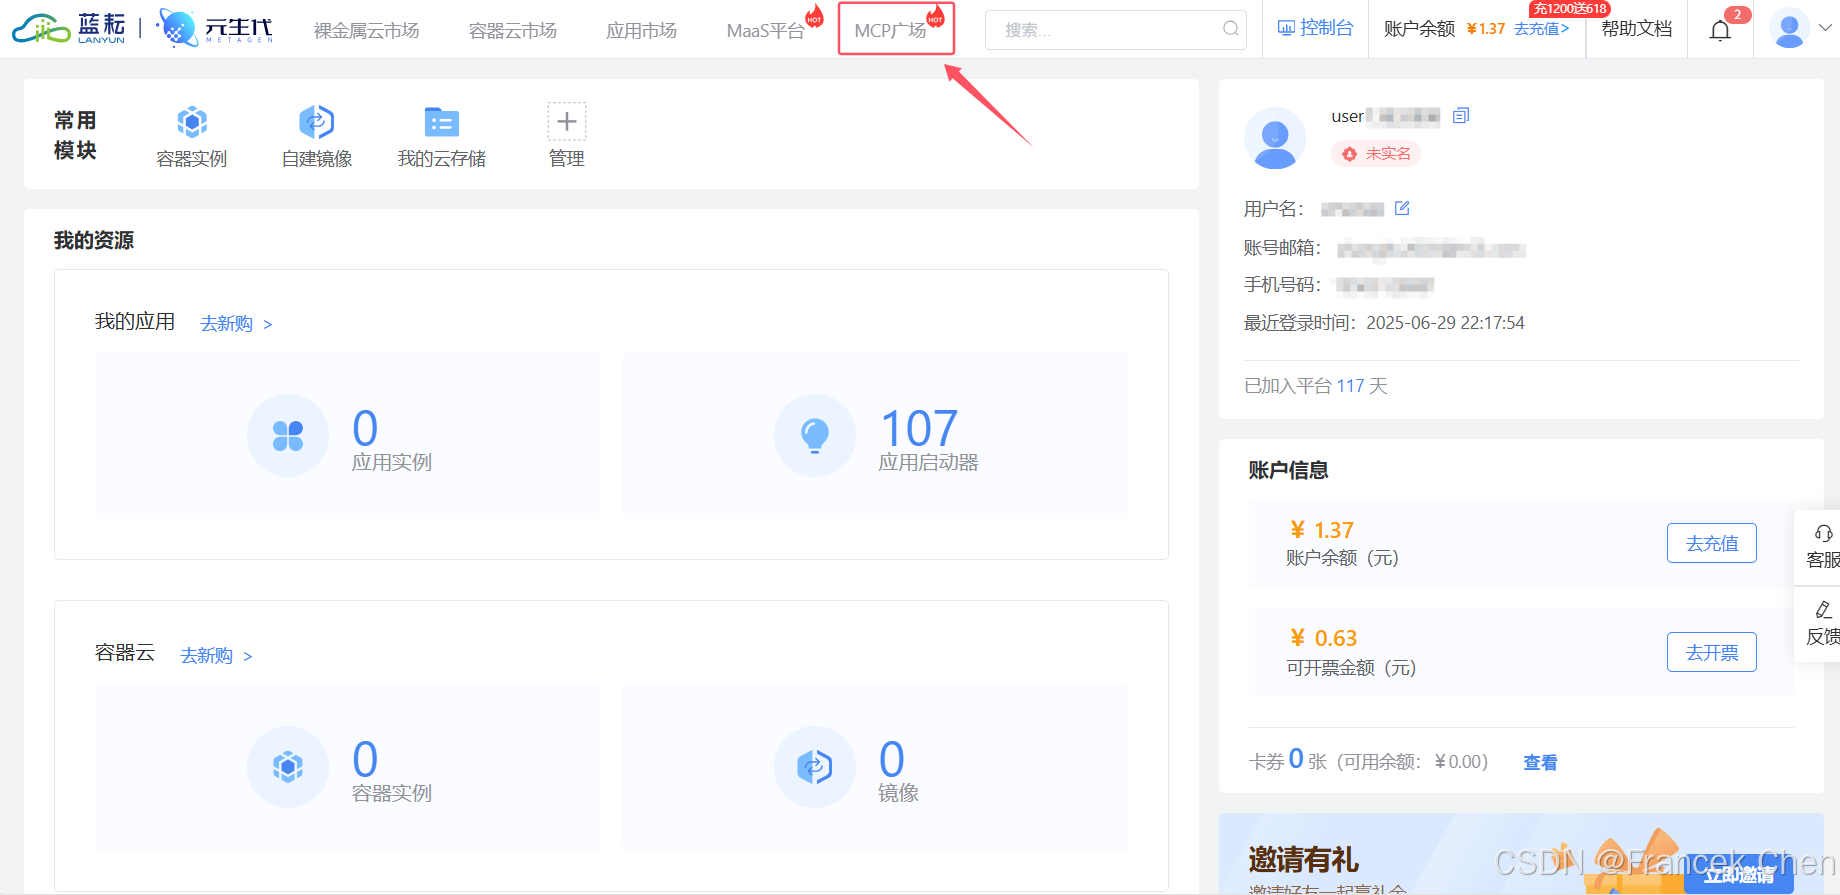Open the notification bell icon
The height and width of the screenshot is (895, 1840).
[1720, 30]
